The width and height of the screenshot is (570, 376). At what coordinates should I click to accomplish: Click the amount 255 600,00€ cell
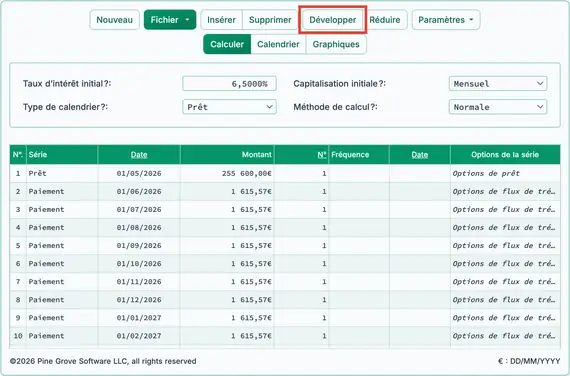[227, 173]
